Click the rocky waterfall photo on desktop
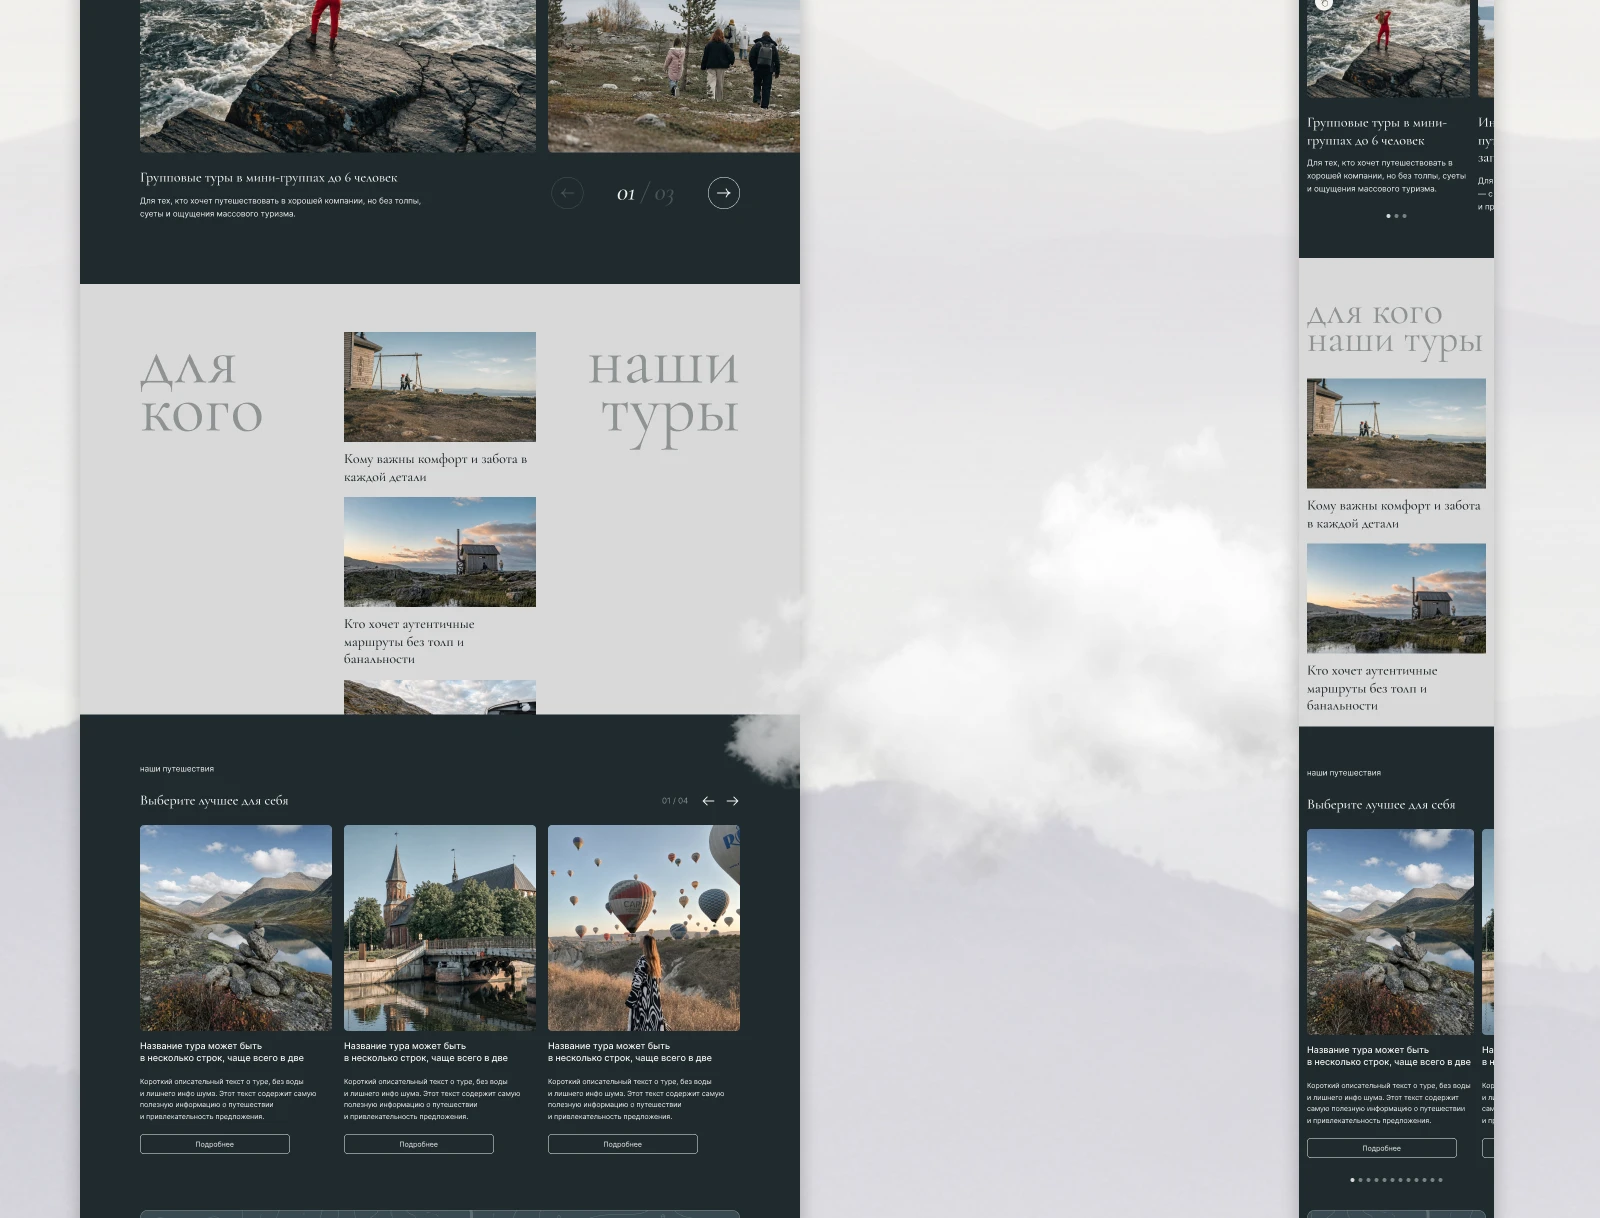The height and width of the screenshot is (1218, 1600). (x=338, y=76)
